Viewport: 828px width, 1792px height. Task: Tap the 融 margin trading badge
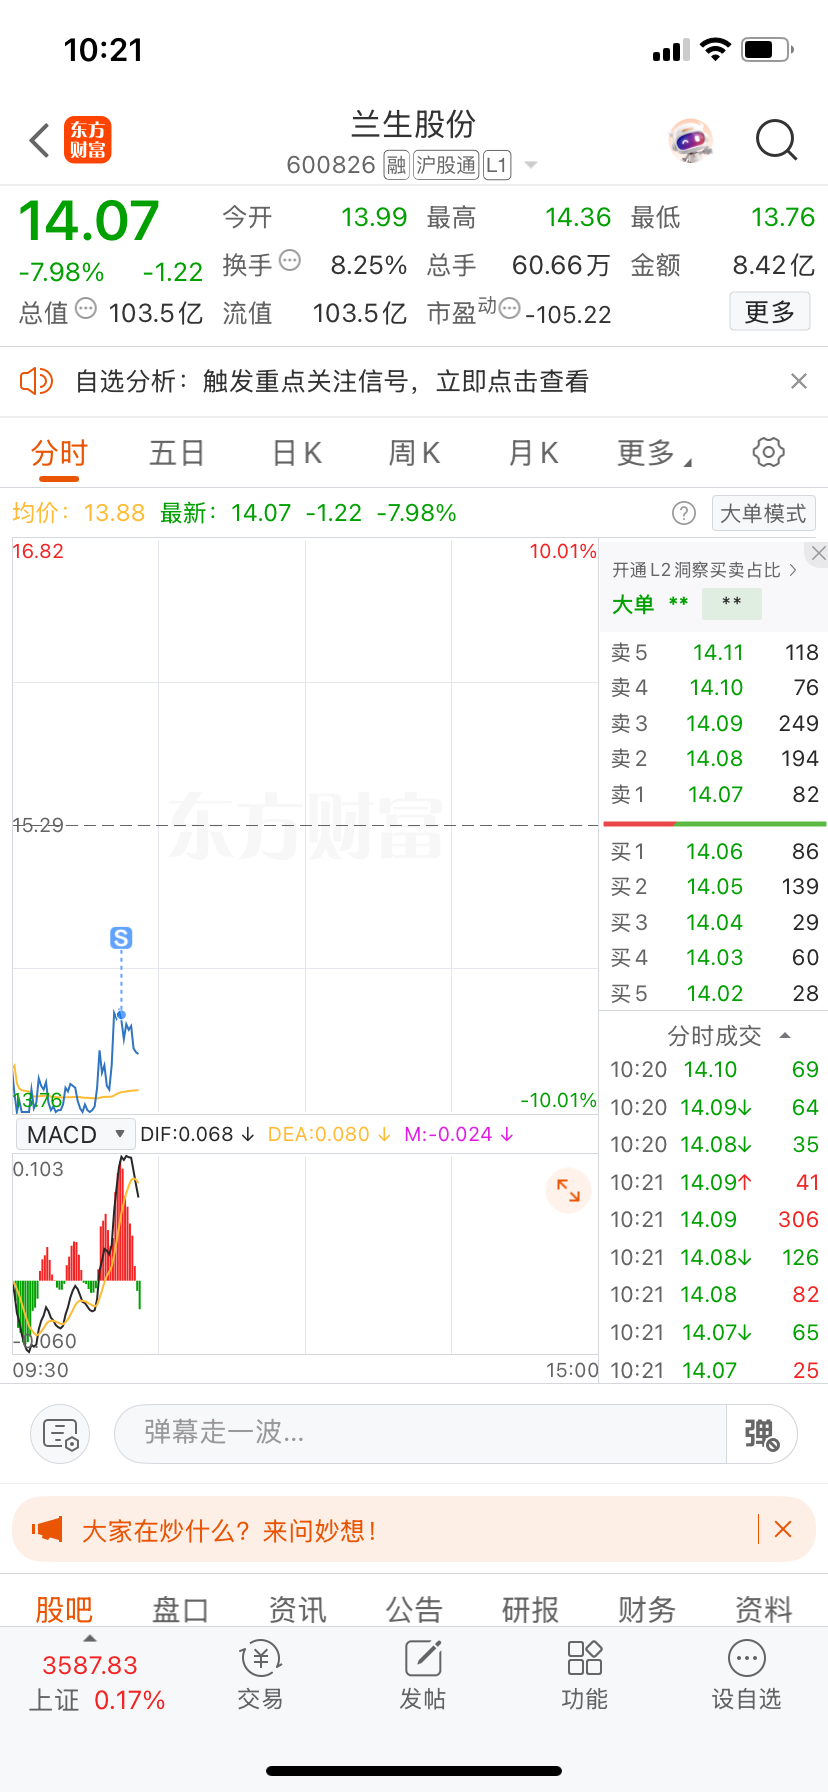[x=397, y=165]
